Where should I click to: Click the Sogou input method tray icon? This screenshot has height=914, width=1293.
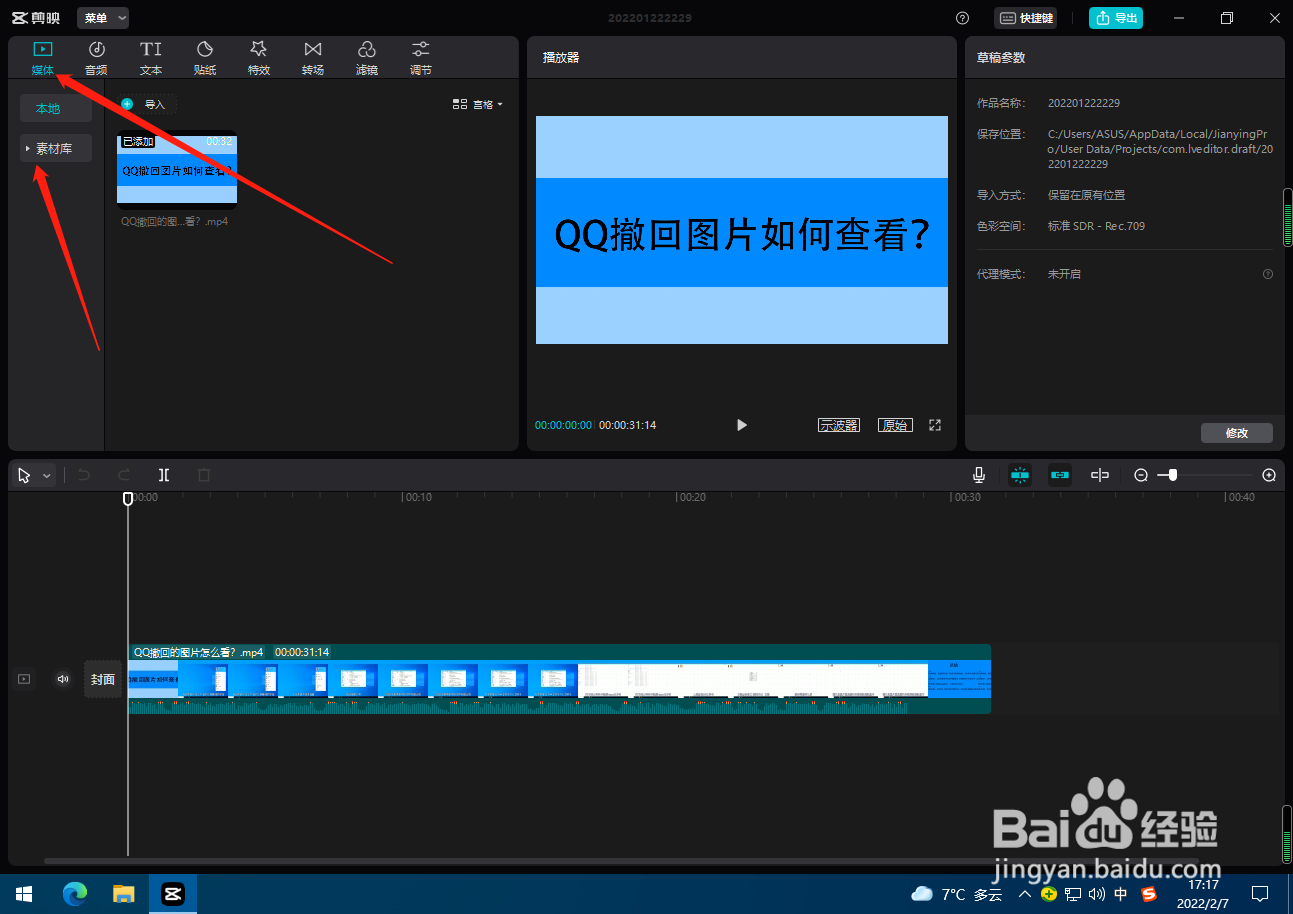[1148, 894]
